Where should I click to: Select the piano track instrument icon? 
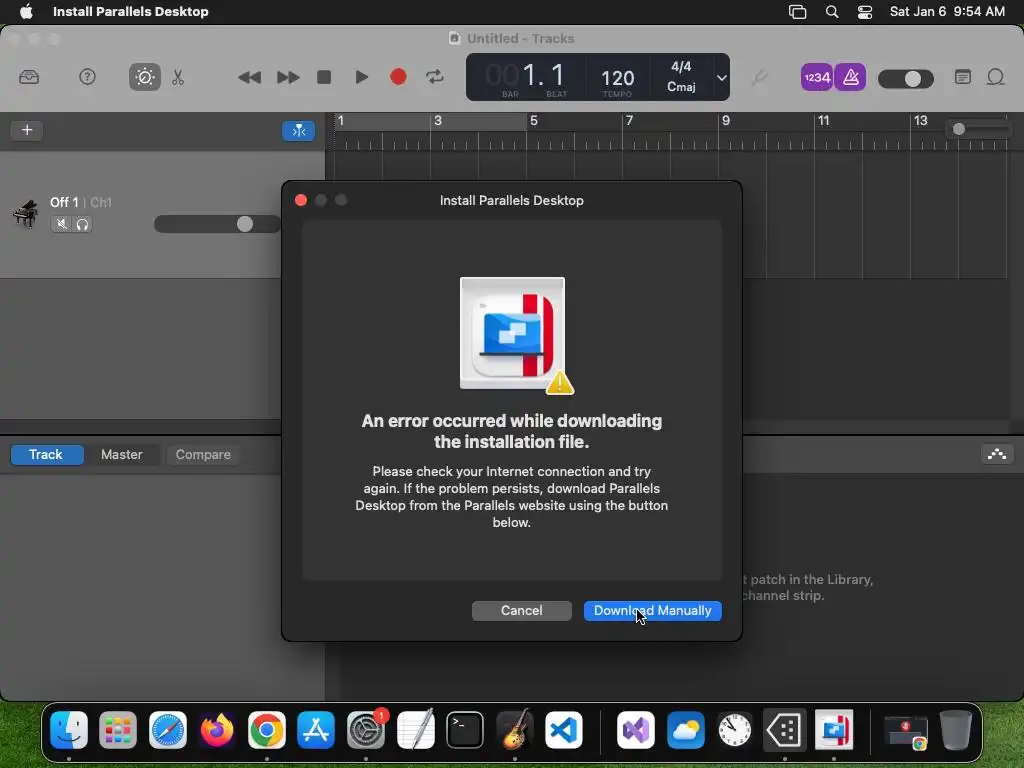click(25, 214)
